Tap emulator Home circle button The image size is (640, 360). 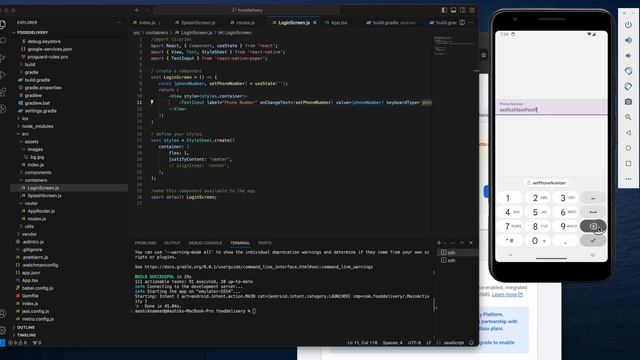pyautogui.click(x=628, y=148)
